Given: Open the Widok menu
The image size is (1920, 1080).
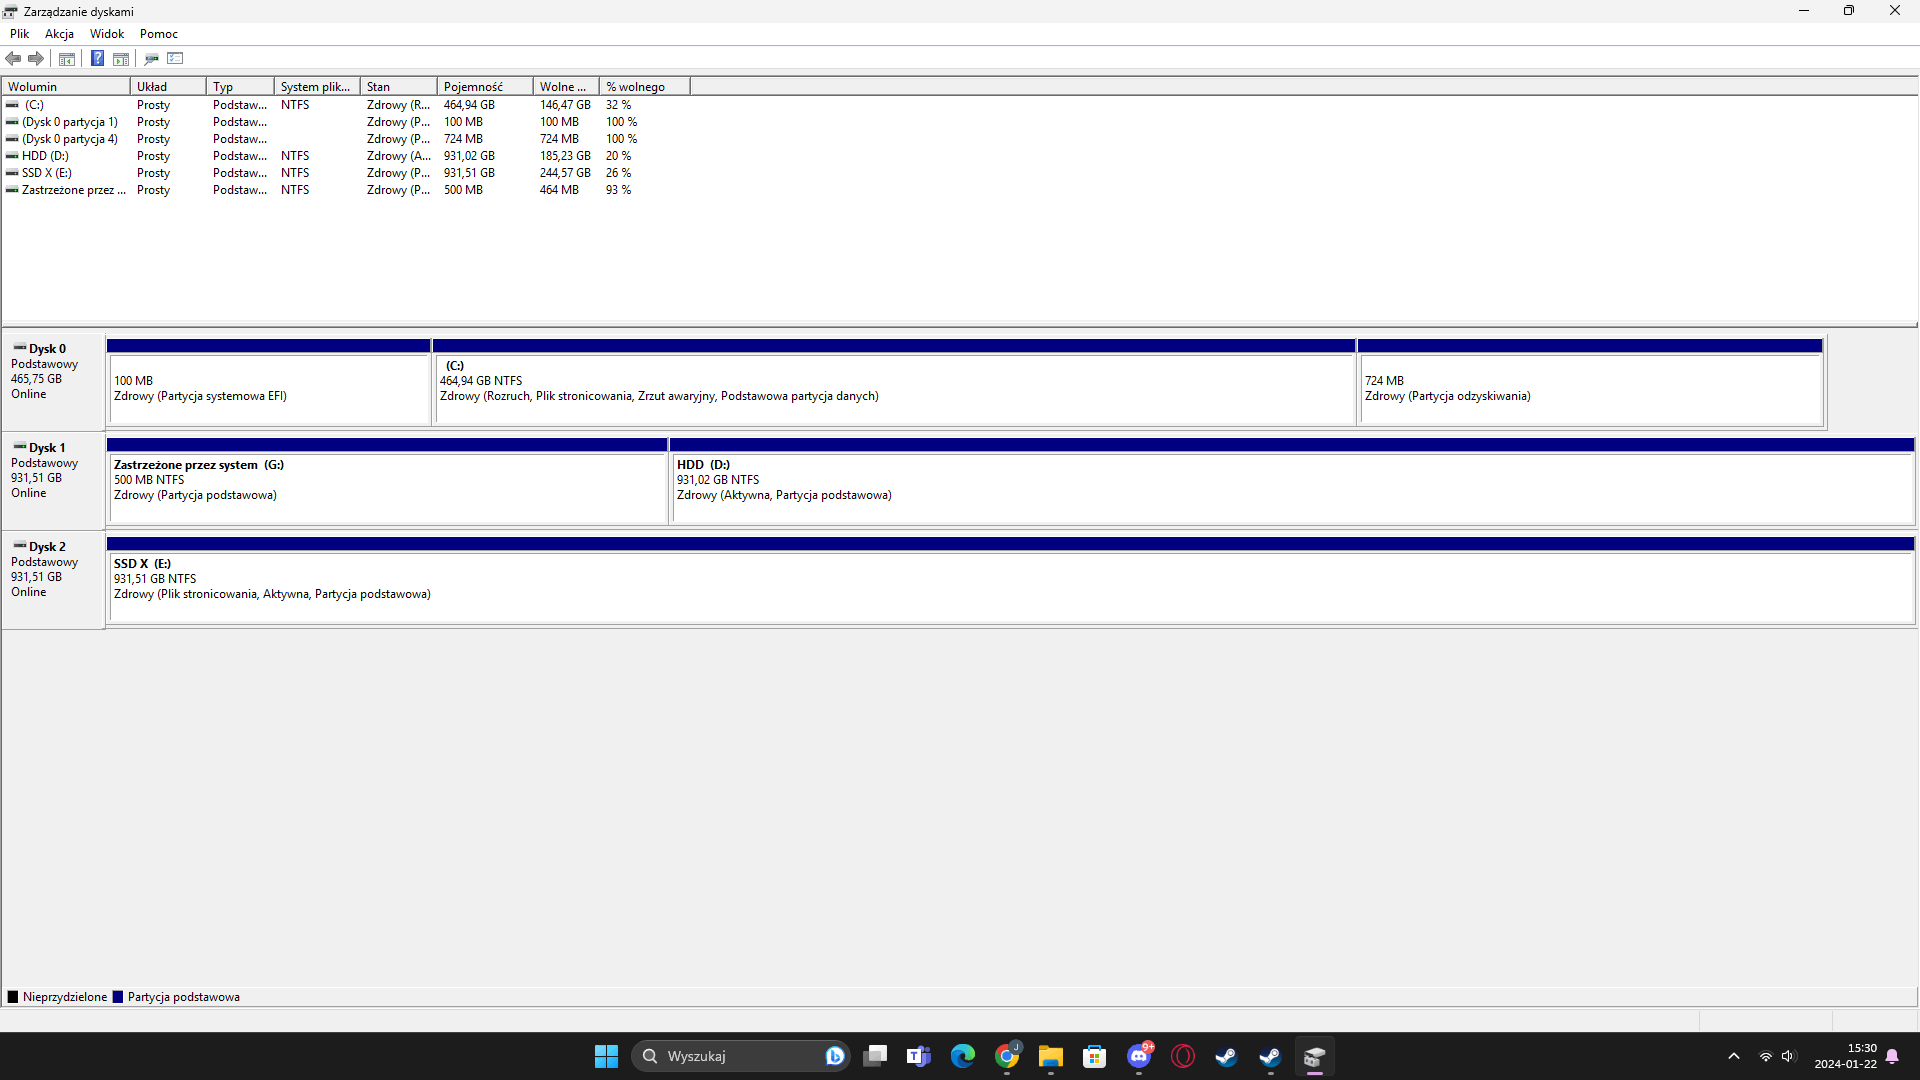Looking at the screenshot, I should (106, 33).
